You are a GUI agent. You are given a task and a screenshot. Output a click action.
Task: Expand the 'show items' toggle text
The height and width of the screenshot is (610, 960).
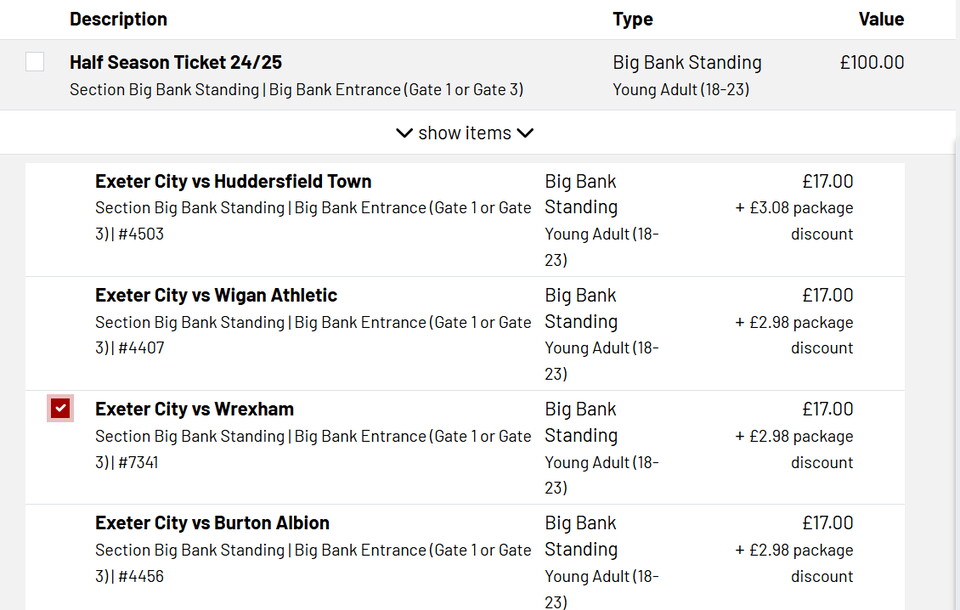point(465,133)
